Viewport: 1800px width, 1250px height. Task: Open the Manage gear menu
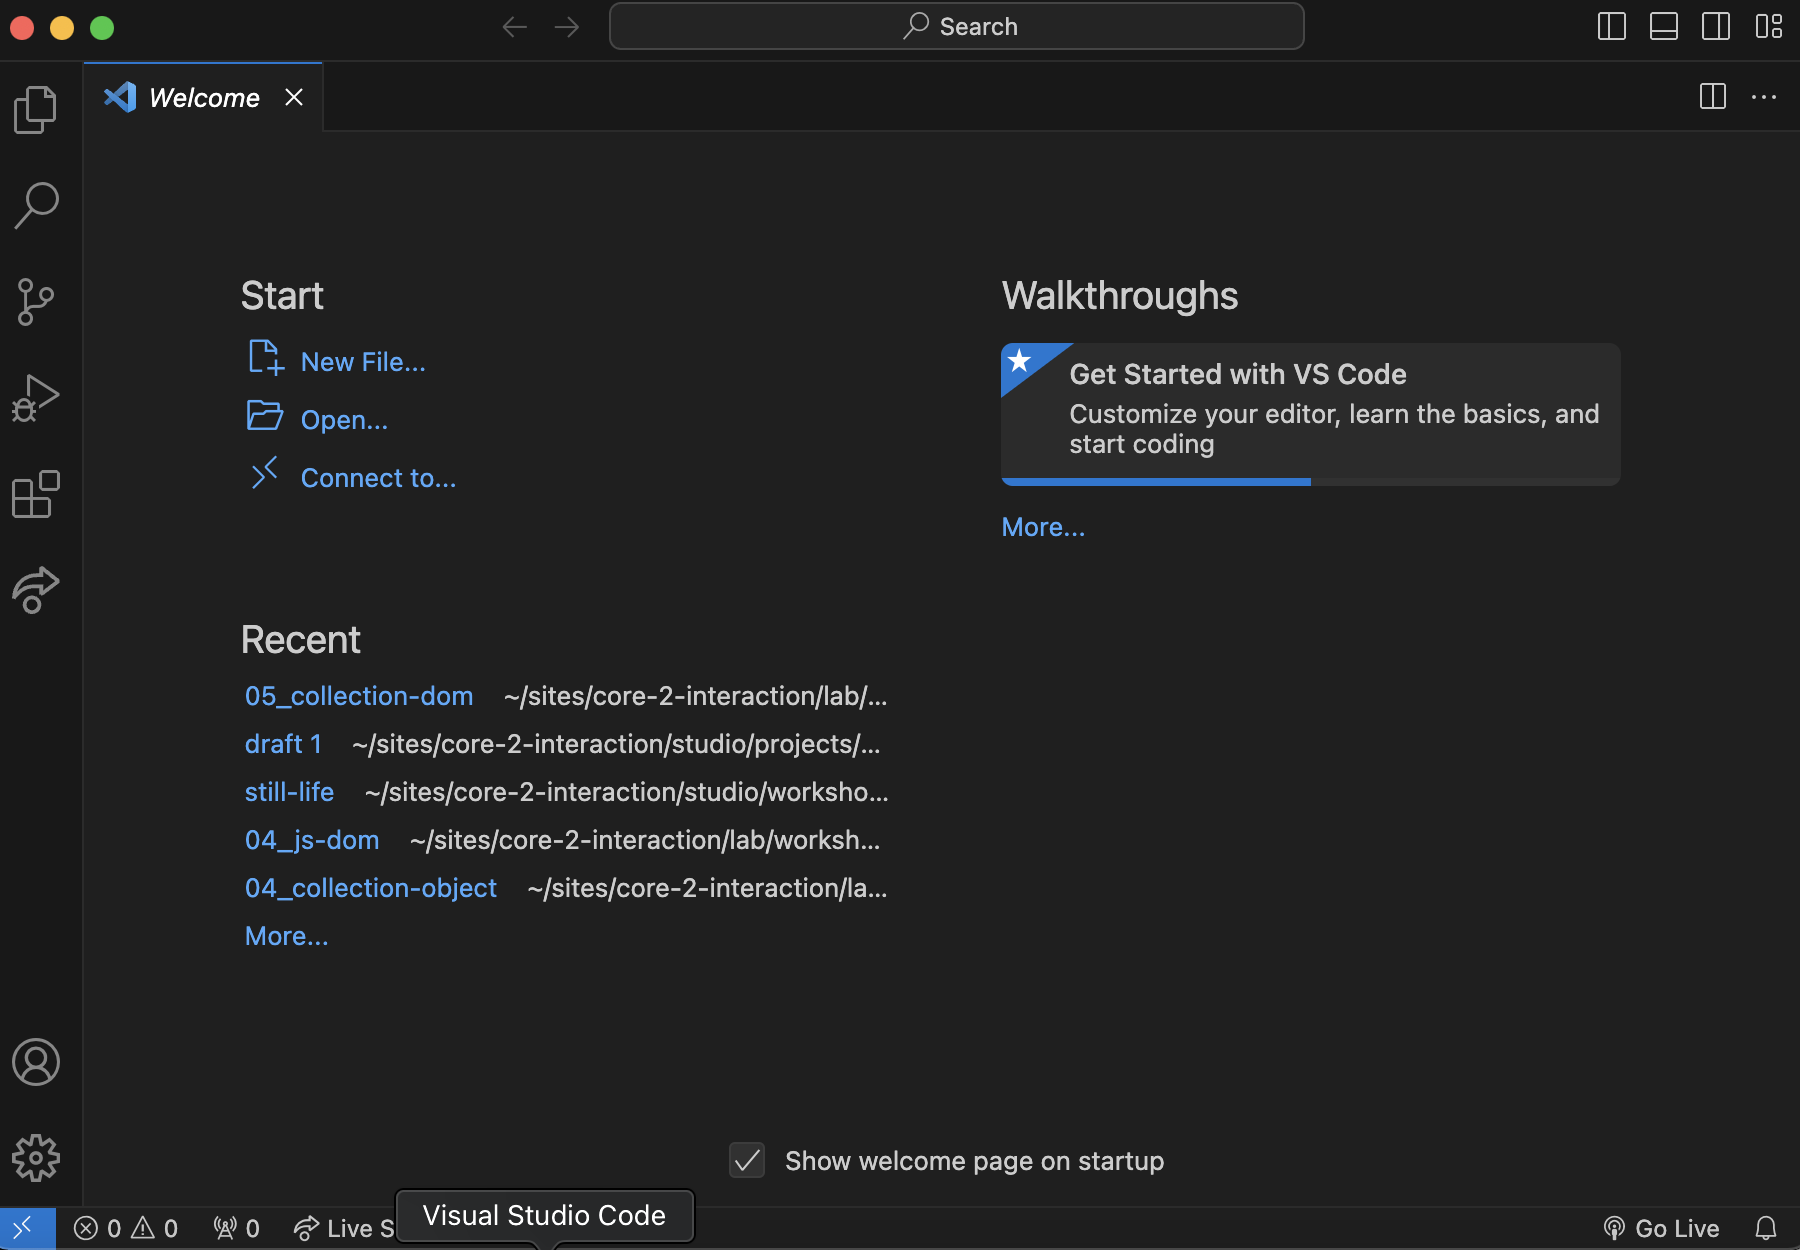[x=36, y=1158]
